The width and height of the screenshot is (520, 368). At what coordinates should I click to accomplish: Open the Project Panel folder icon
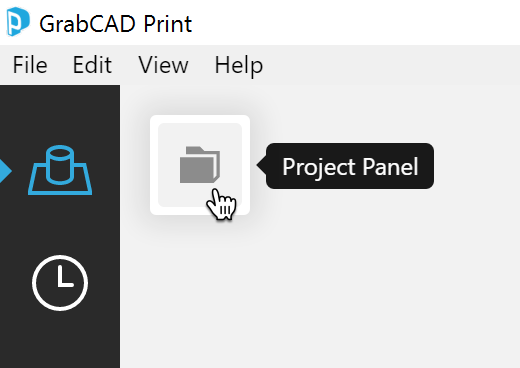click(x=200, y=165)
